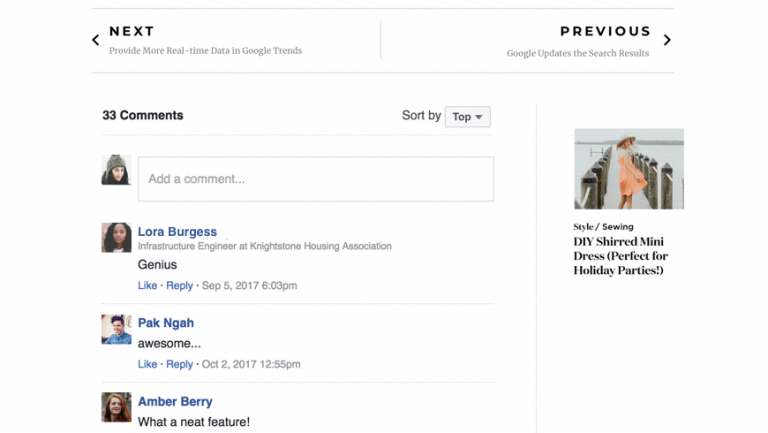Open Lora Burgess's profile name link
768x433 pixels.
177,232
